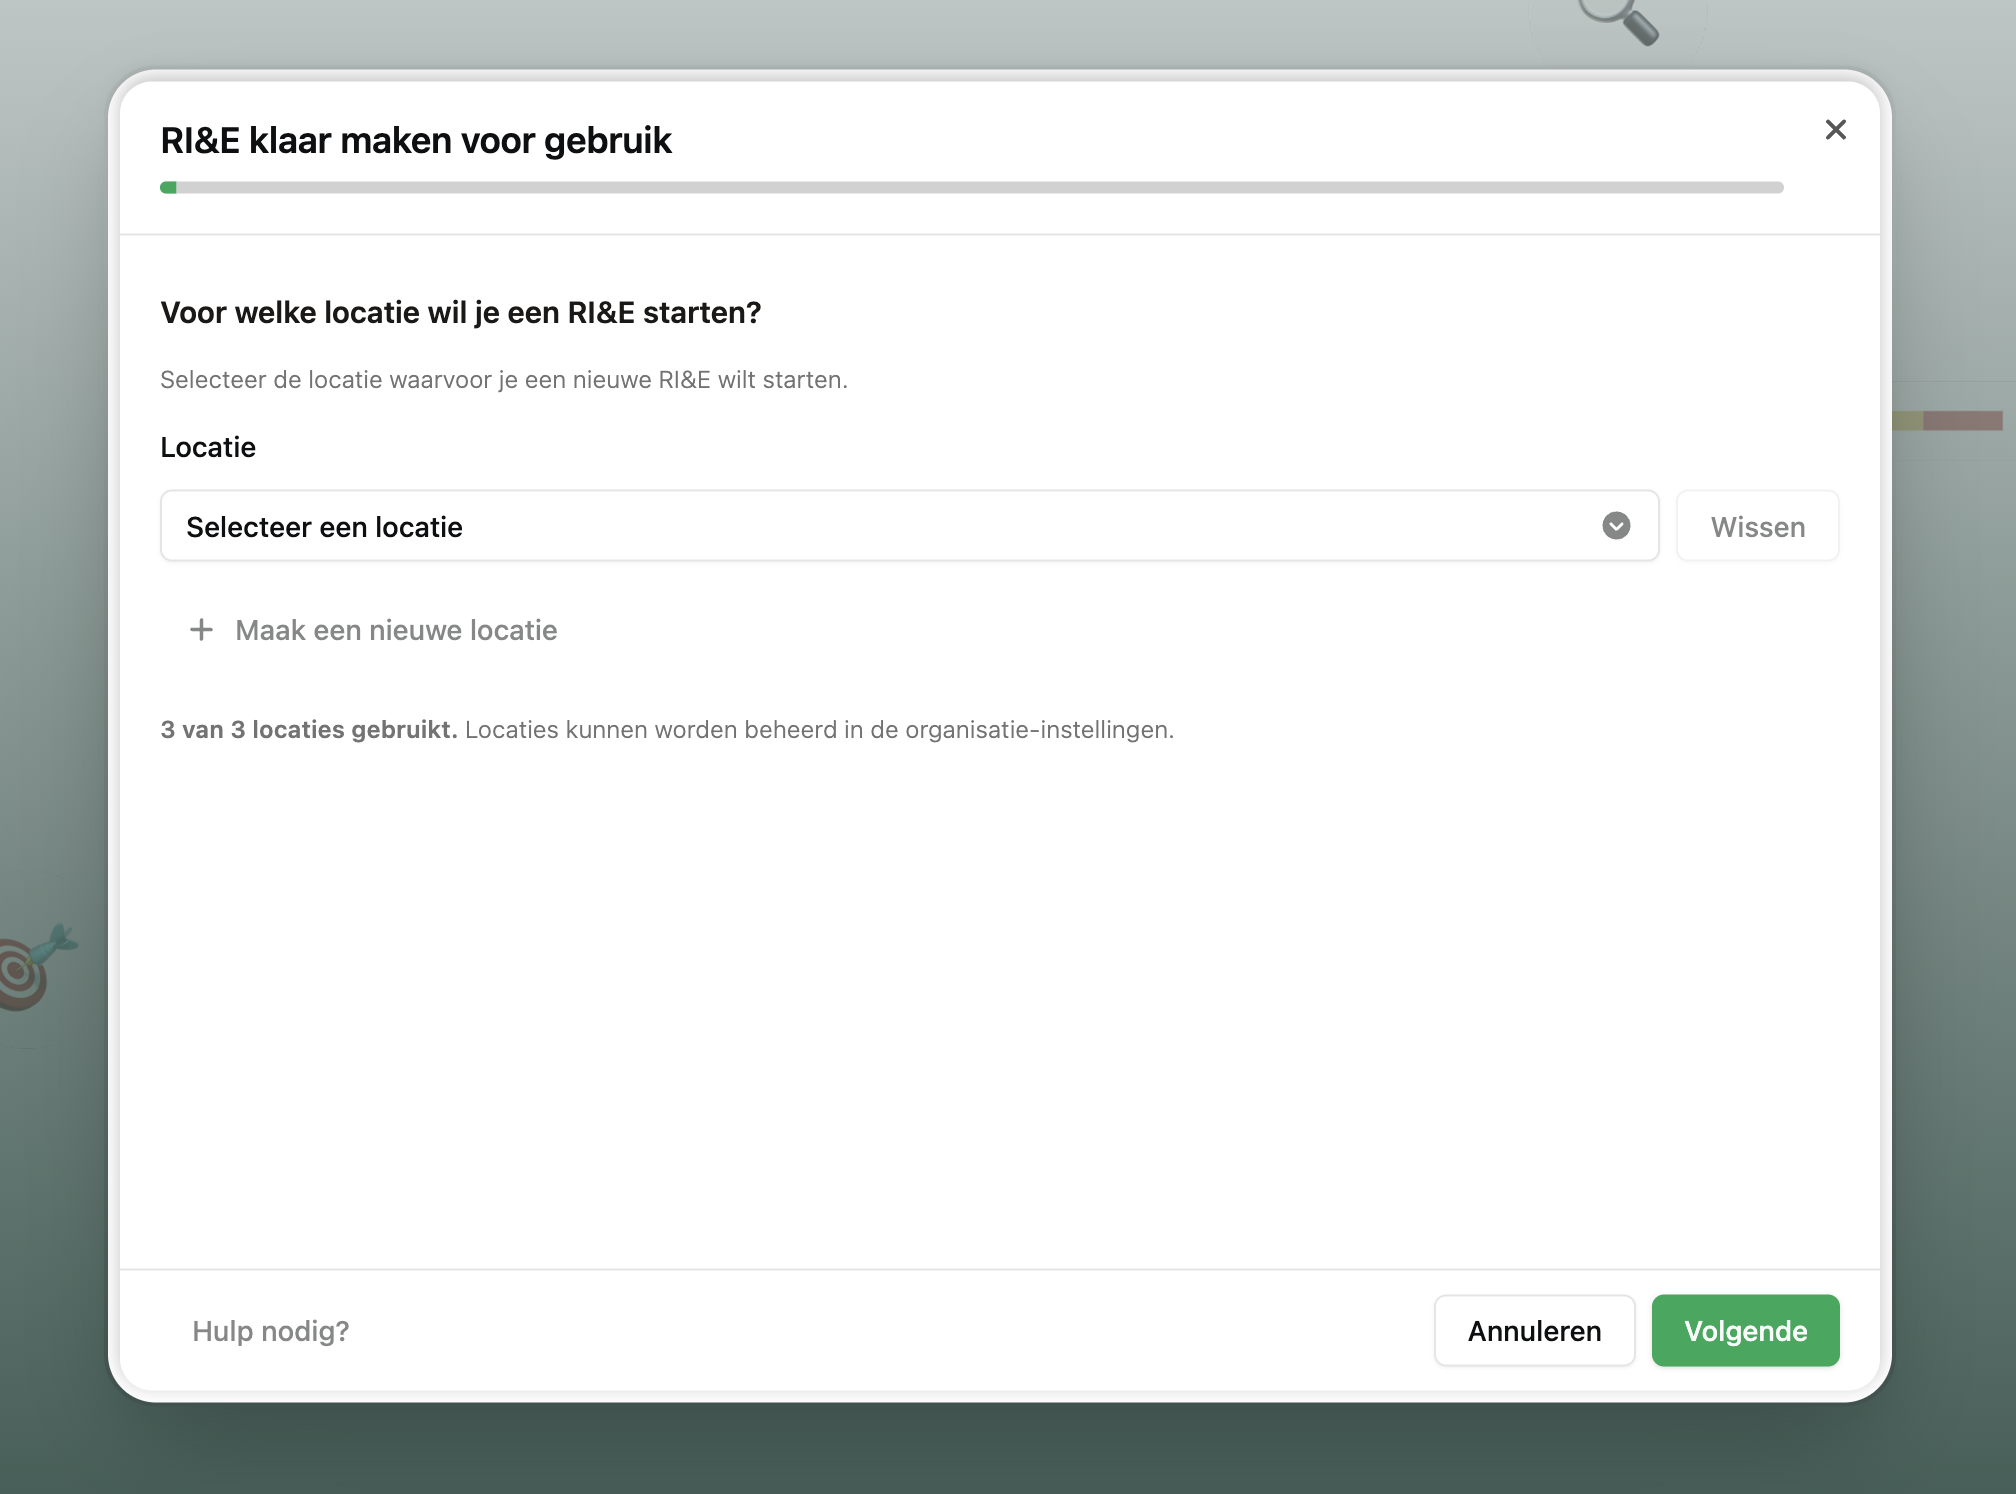Click the dropdown chevron circle icon
The height and width of the screenshot is (1494, 2016).
[x=1616, y=526]
